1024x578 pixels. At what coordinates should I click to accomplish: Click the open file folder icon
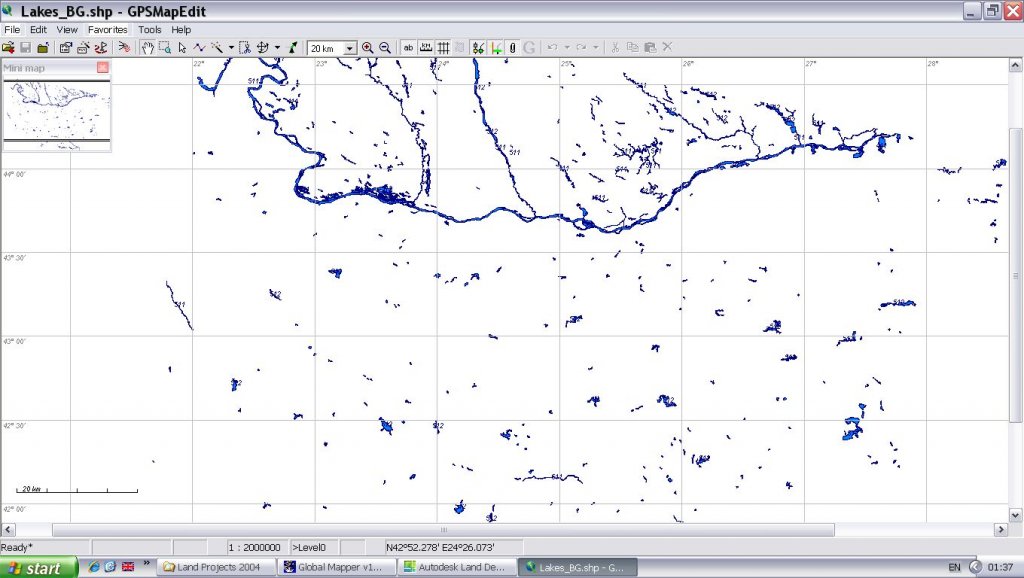click(x=8, y=47)
